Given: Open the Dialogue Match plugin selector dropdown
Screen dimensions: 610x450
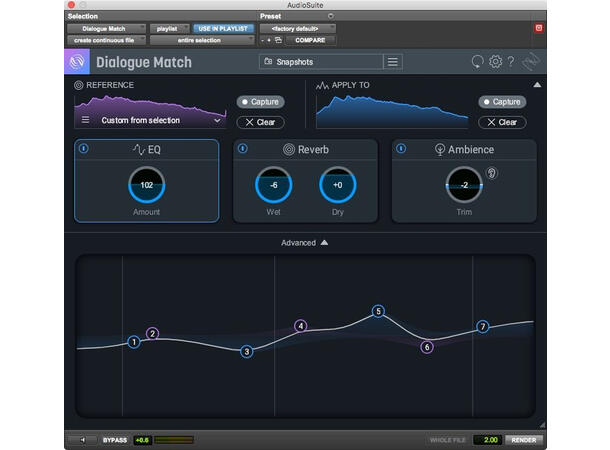Looking at the screenshot, I should [x=107, y=28].
